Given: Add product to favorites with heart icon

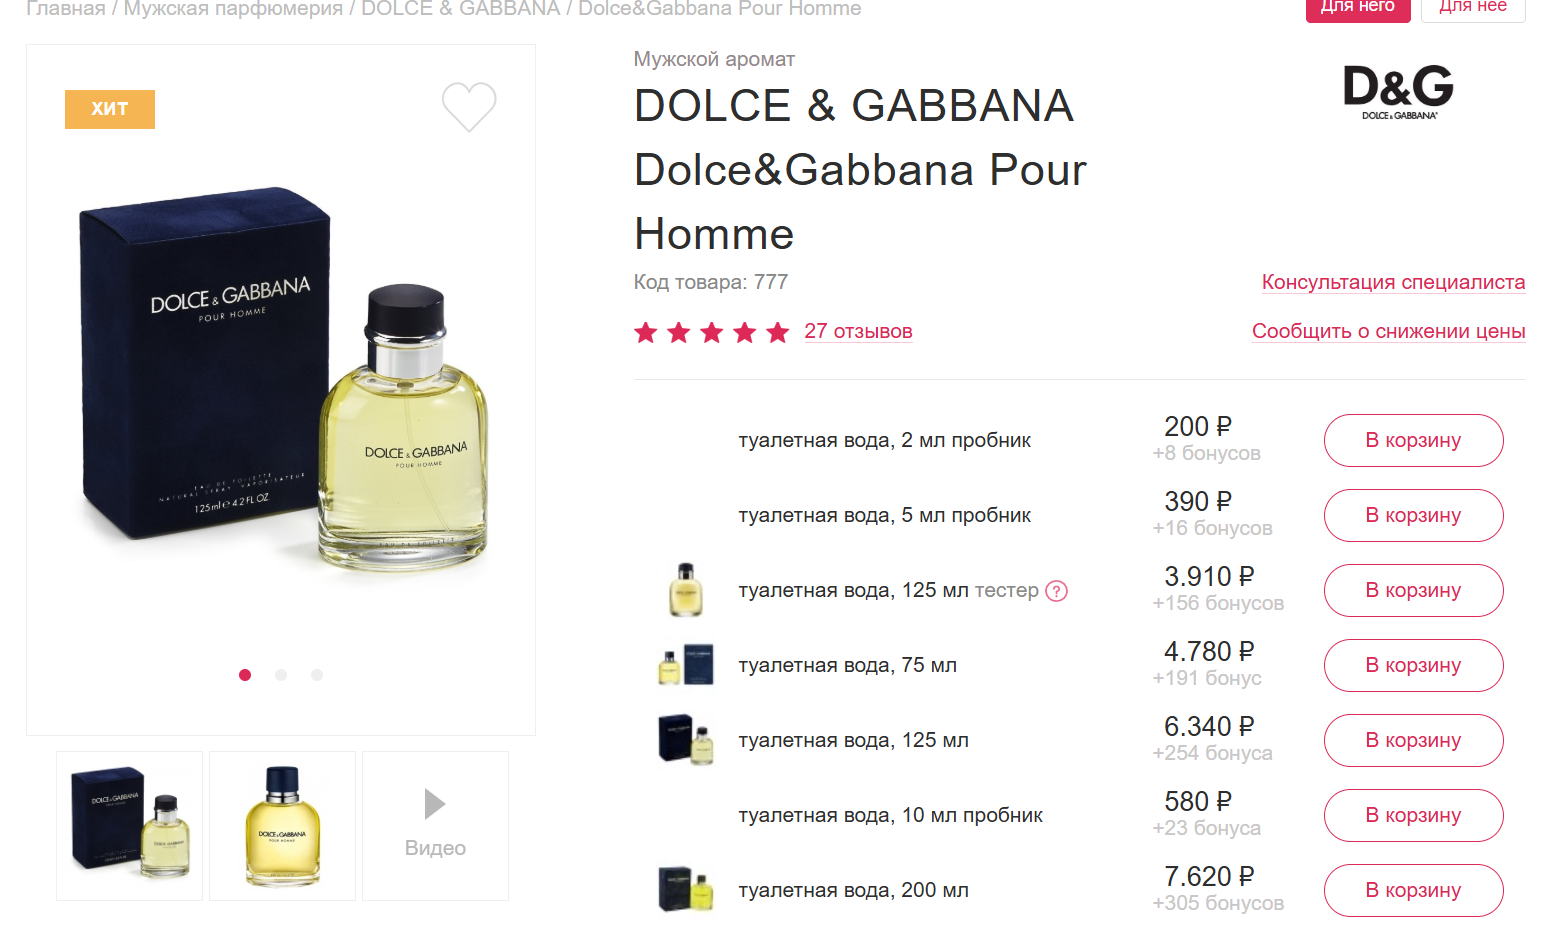Looking at the screenshot, I should tap(469, 107).
